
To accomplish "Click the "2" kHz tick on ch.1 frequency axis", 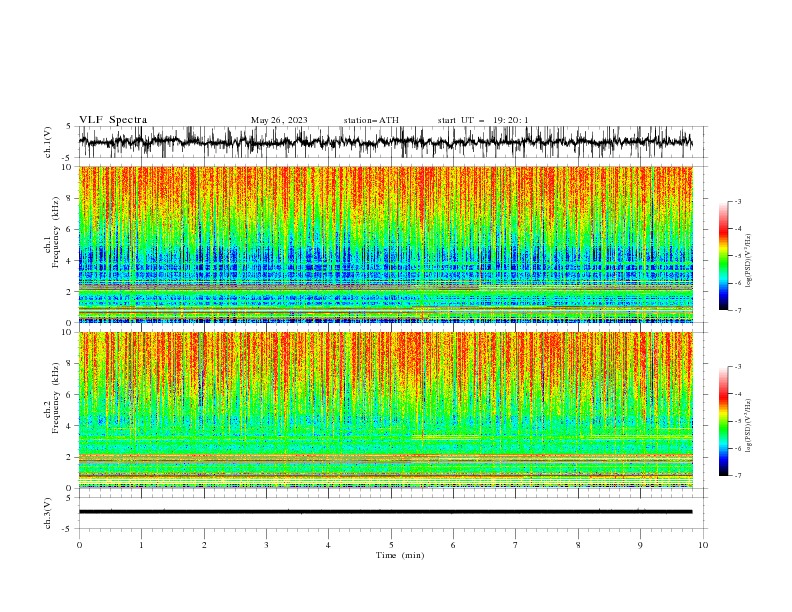I will [70, 292].
